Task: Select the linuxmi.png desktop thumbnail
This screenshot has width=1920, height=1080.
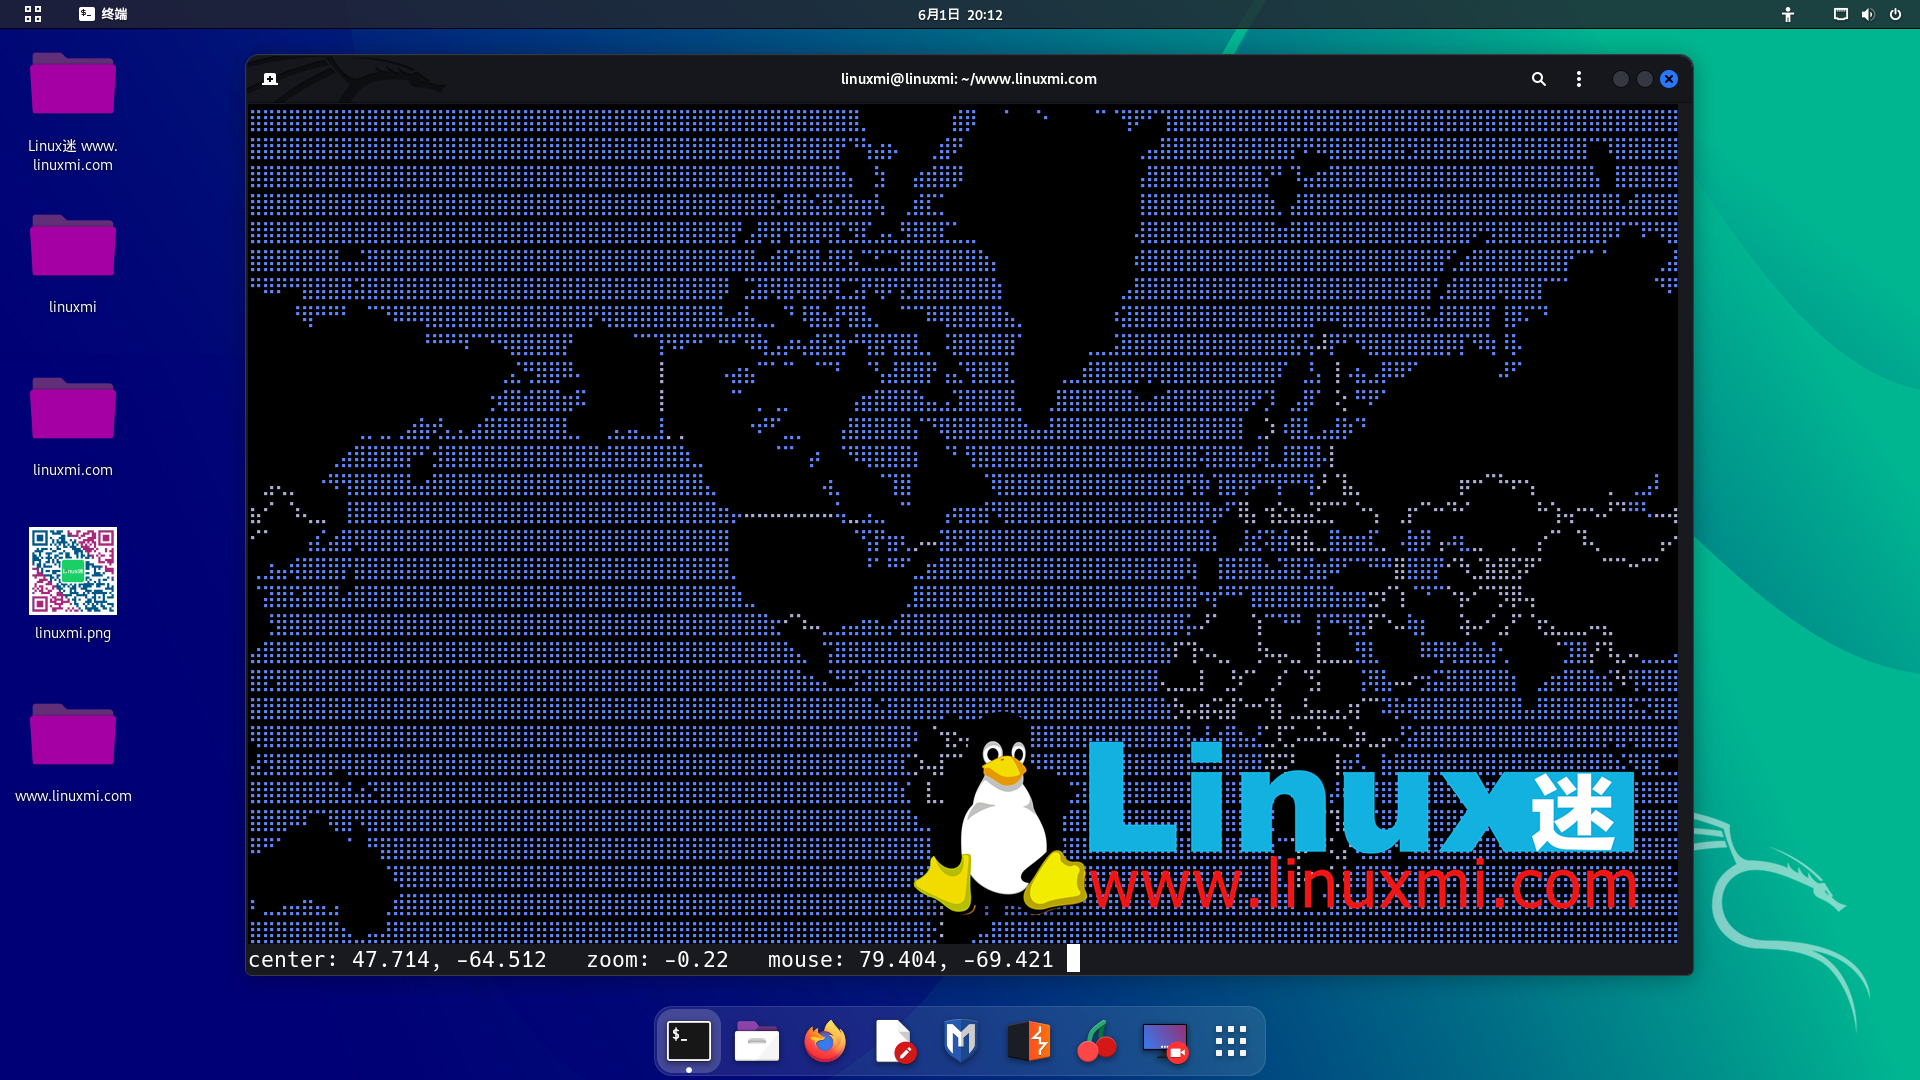Action: [x=73, y=571]
